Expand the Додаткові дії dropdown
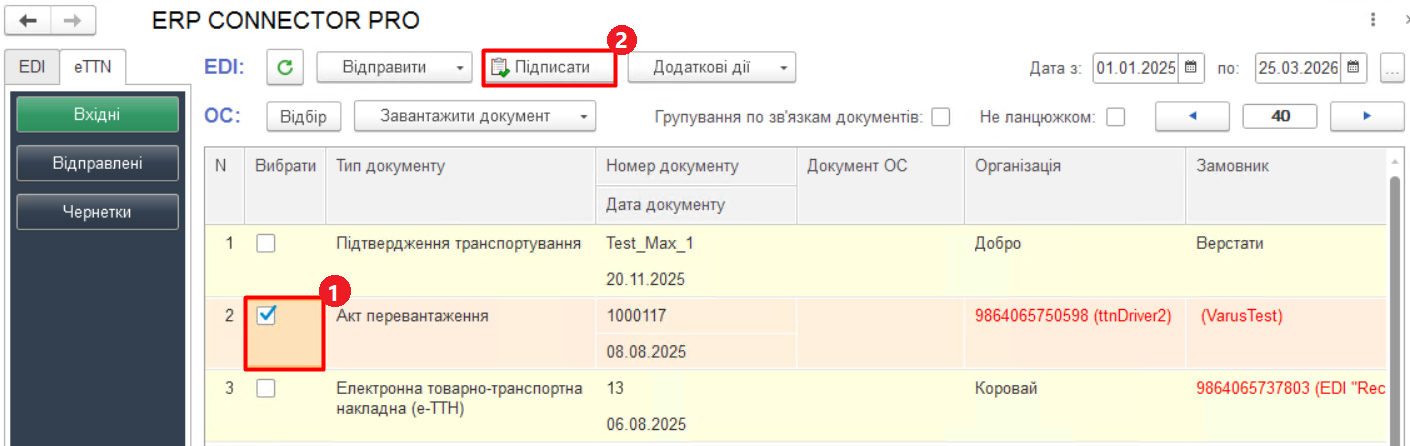1410x446 pixels. pos(782,68)
